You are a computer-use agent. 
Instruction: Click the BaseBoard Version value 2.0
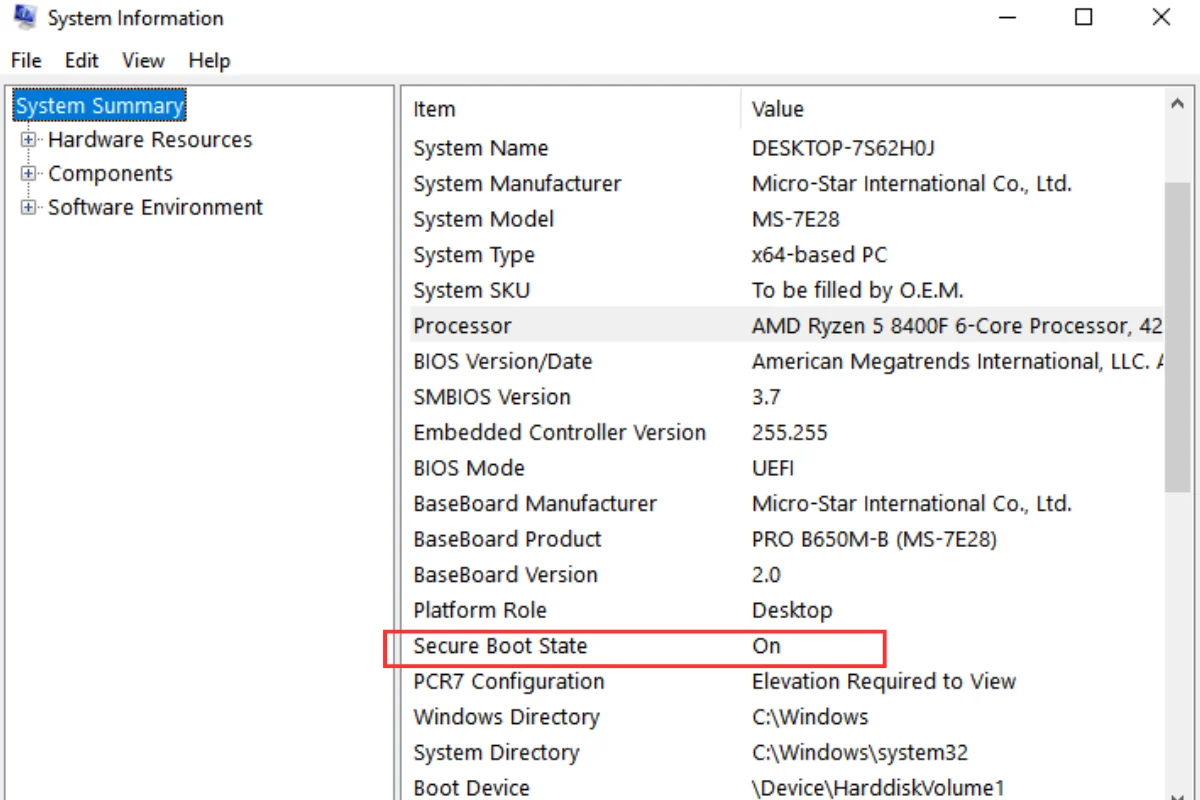point(766,574)
